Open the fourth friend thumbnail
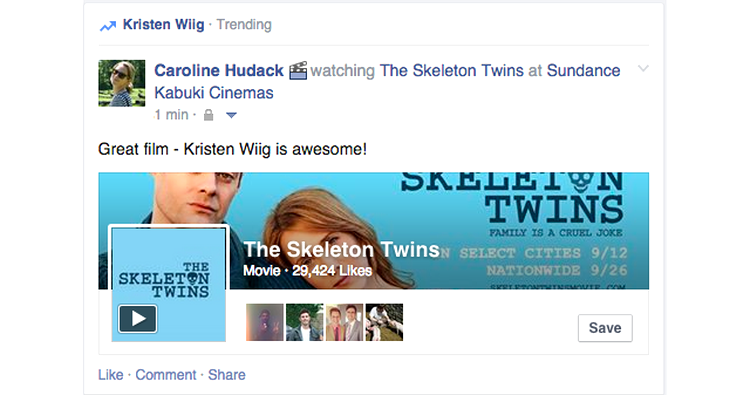Image resolution: width=750 pixels, height=395 pixels. click(384, 322)
